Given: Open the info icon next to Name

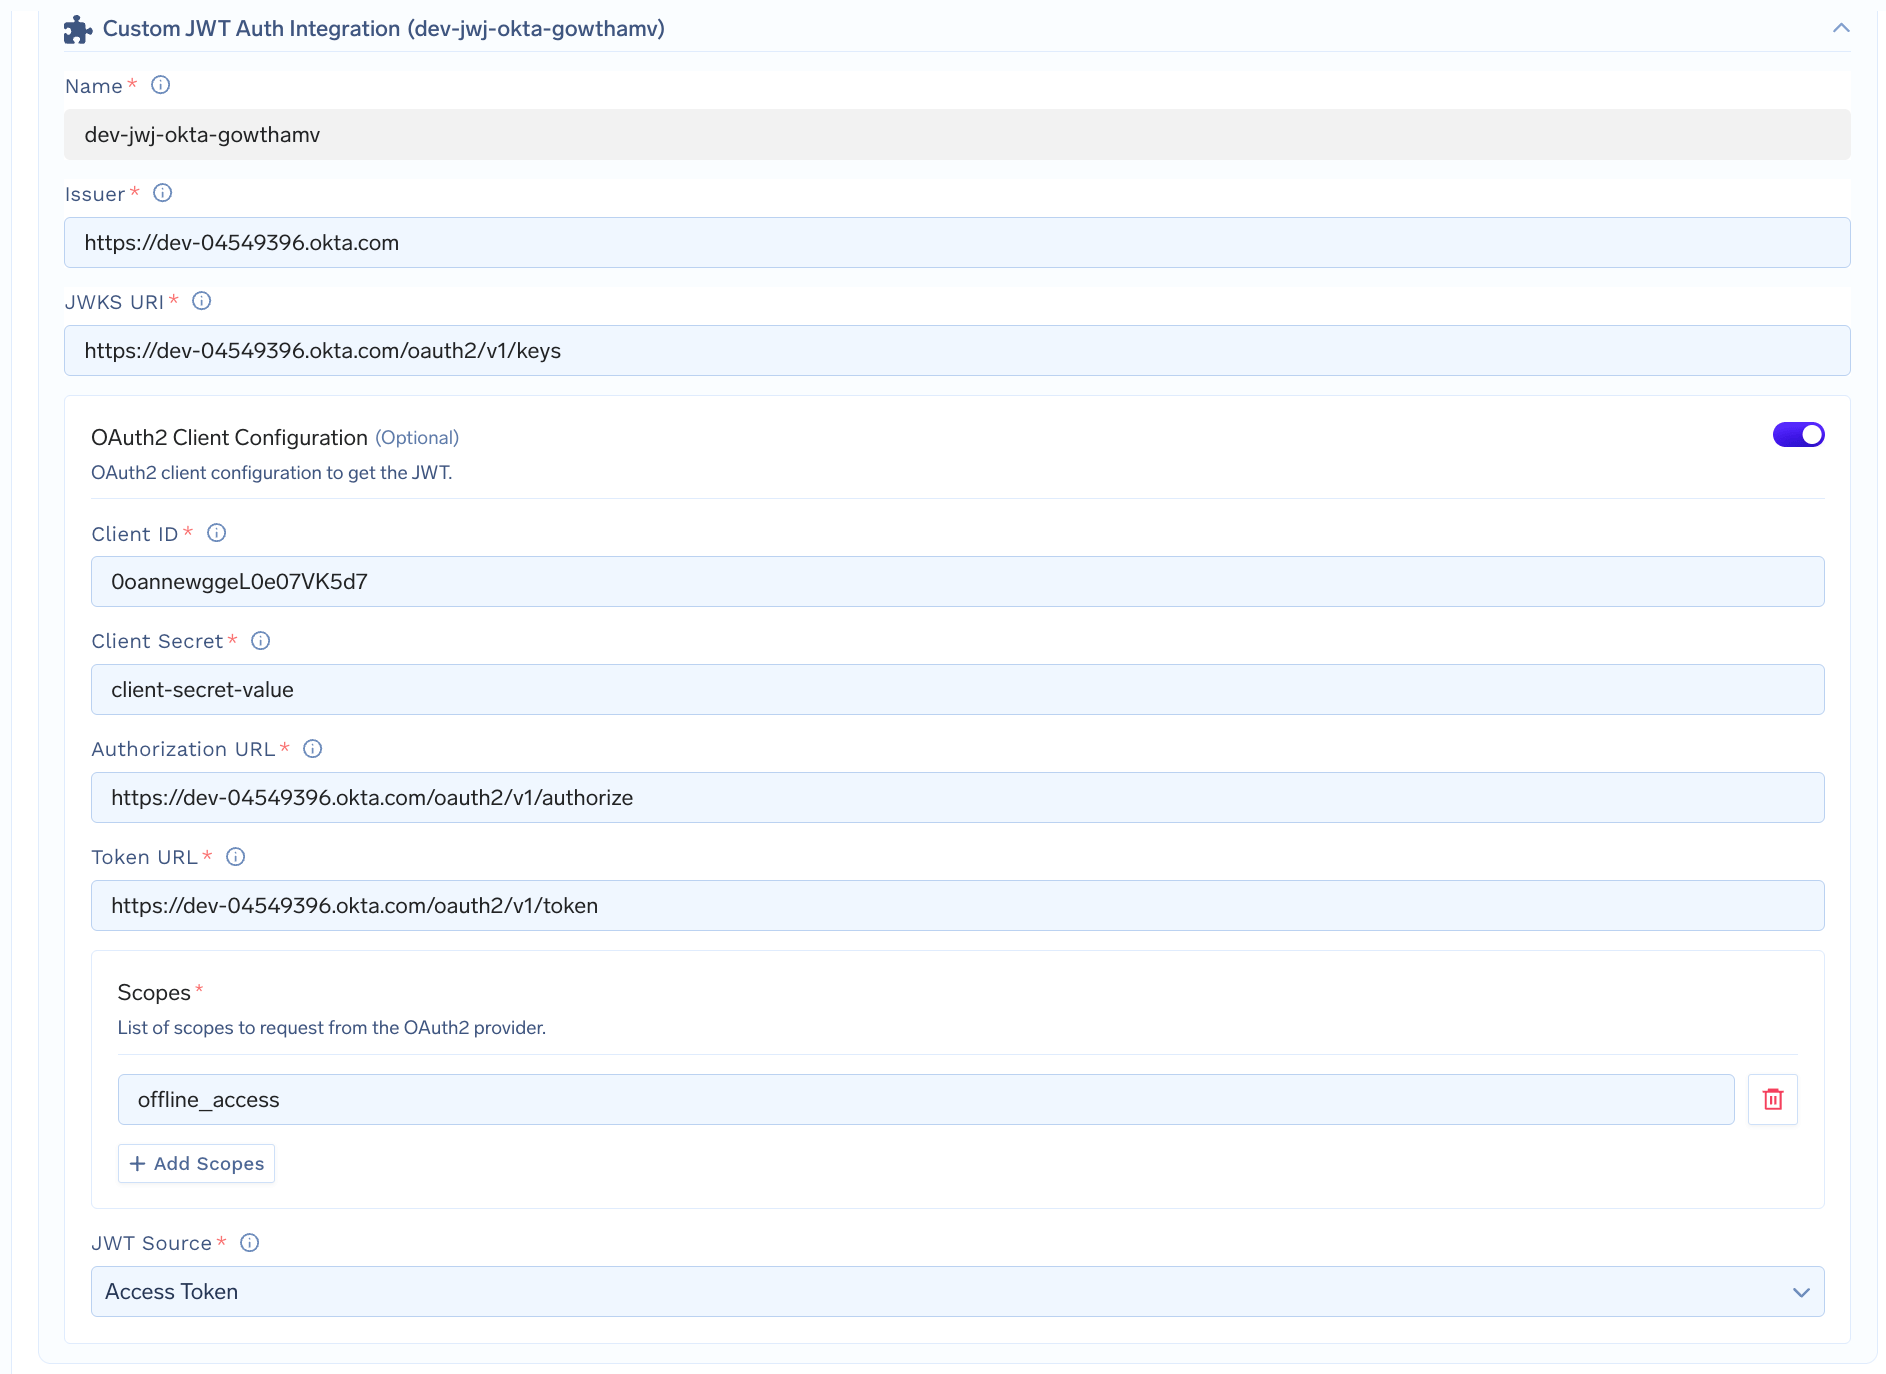Looking at the screenshot, I should (x=160, y=85).
